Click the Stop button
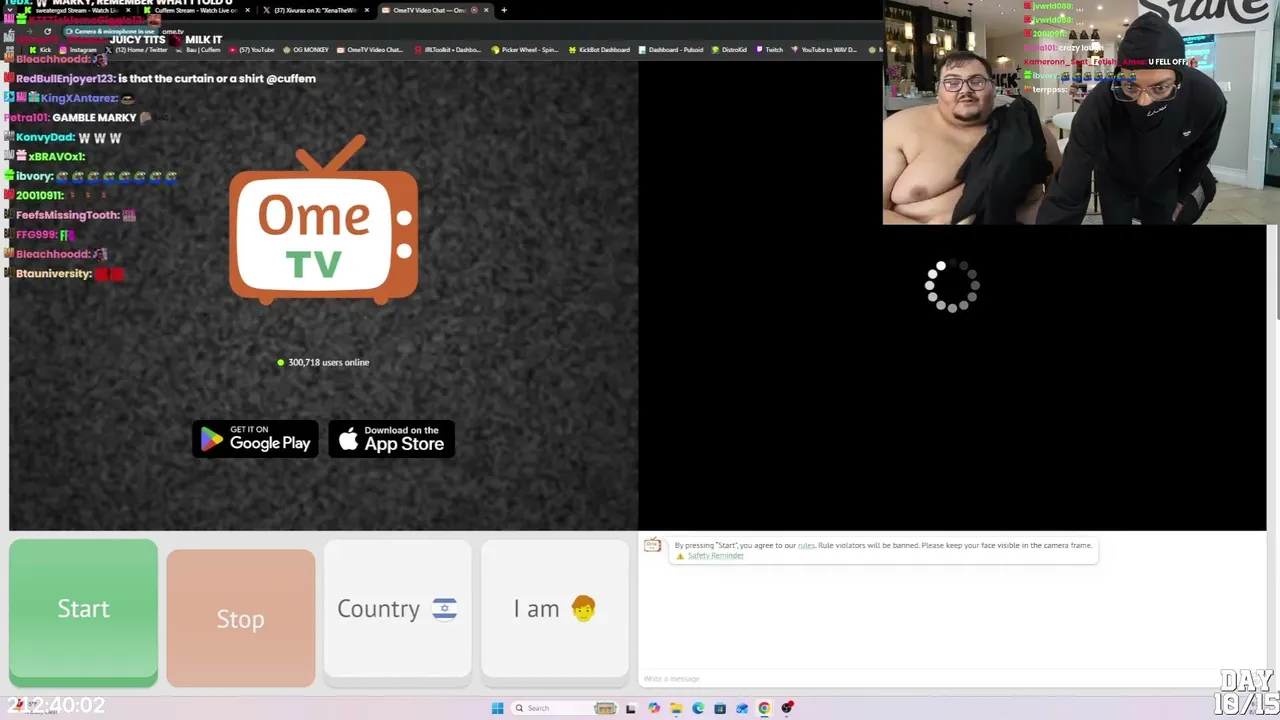This screenshot has width=1280, height=720. (x=241, y=619)
